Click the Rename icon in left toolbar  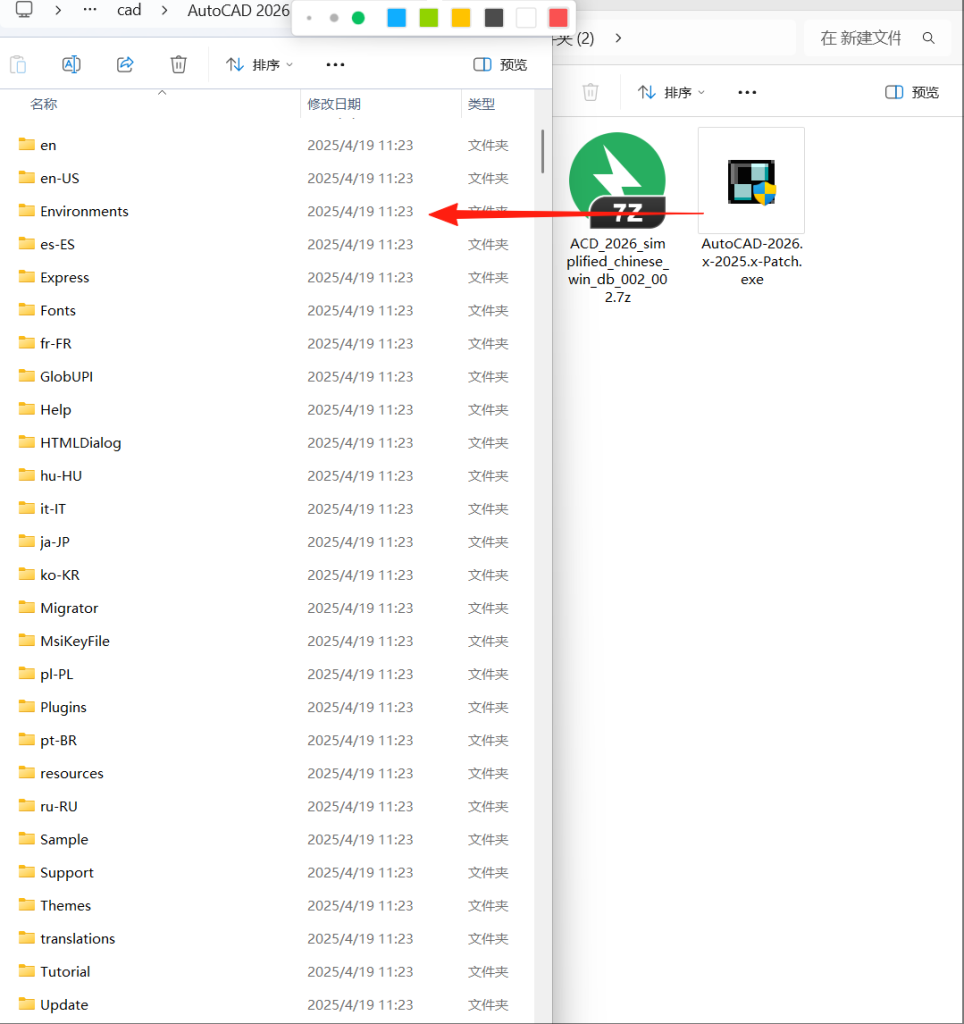pyautogui.click(x=72, y=65)
